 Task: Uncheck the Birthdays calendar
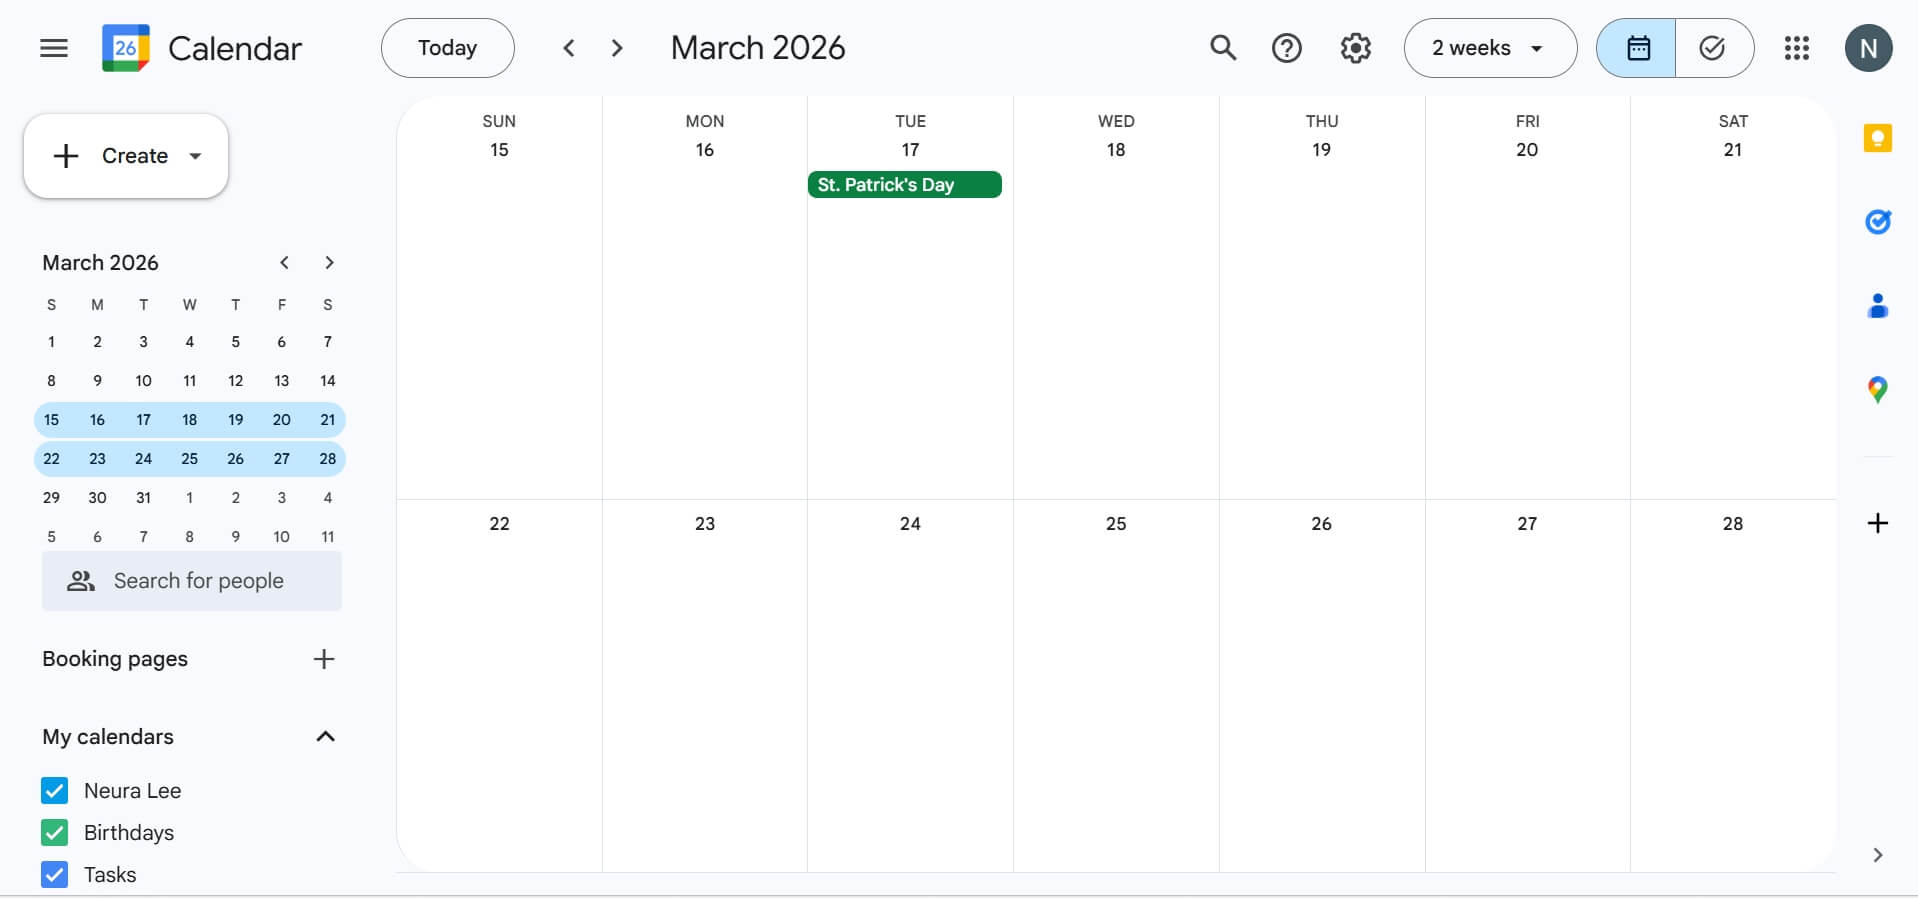point(55,832)
